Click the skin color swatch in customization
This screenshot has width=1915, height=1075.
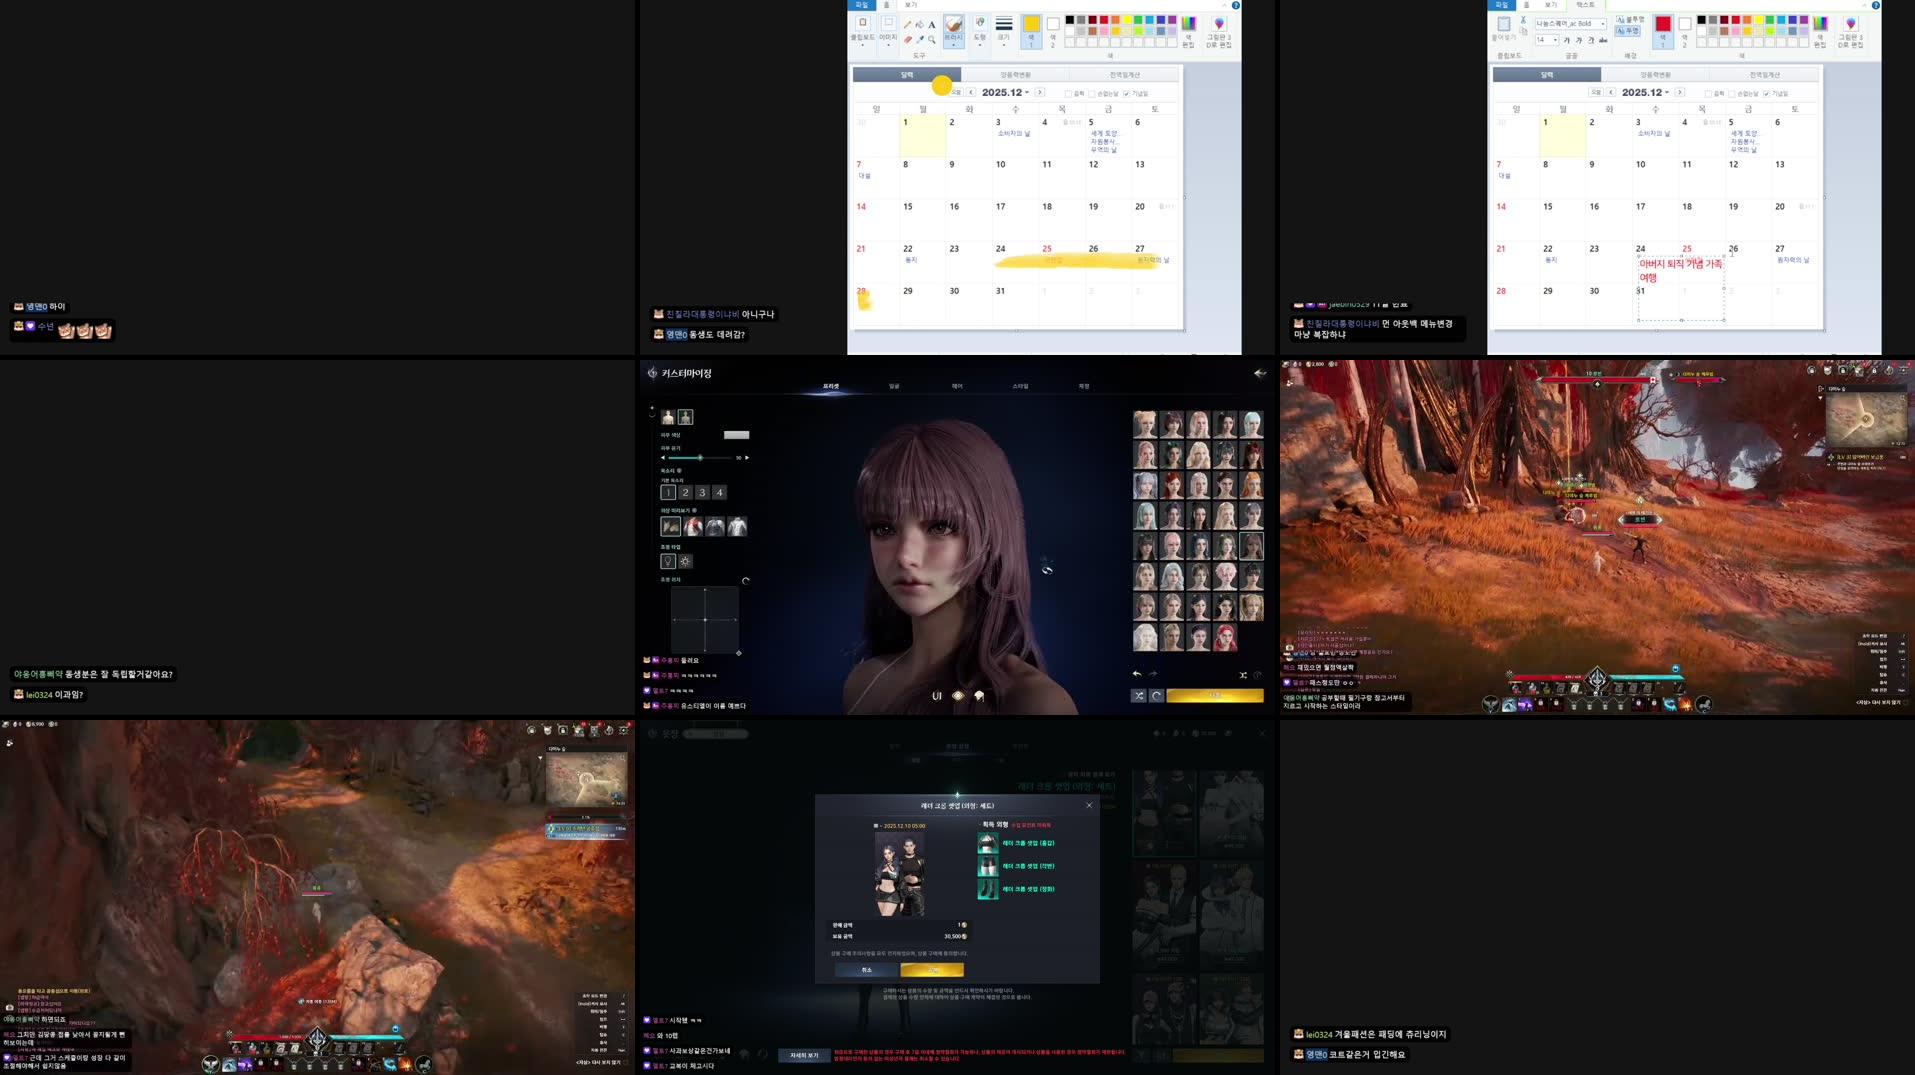click(x=737, y=435)
